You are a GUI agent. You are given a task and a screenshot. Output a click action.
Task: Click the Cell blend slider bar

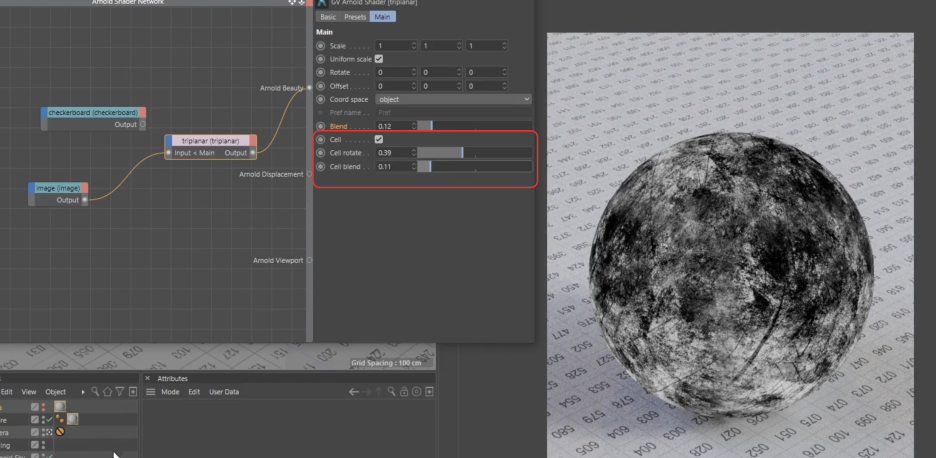[475, 167]
